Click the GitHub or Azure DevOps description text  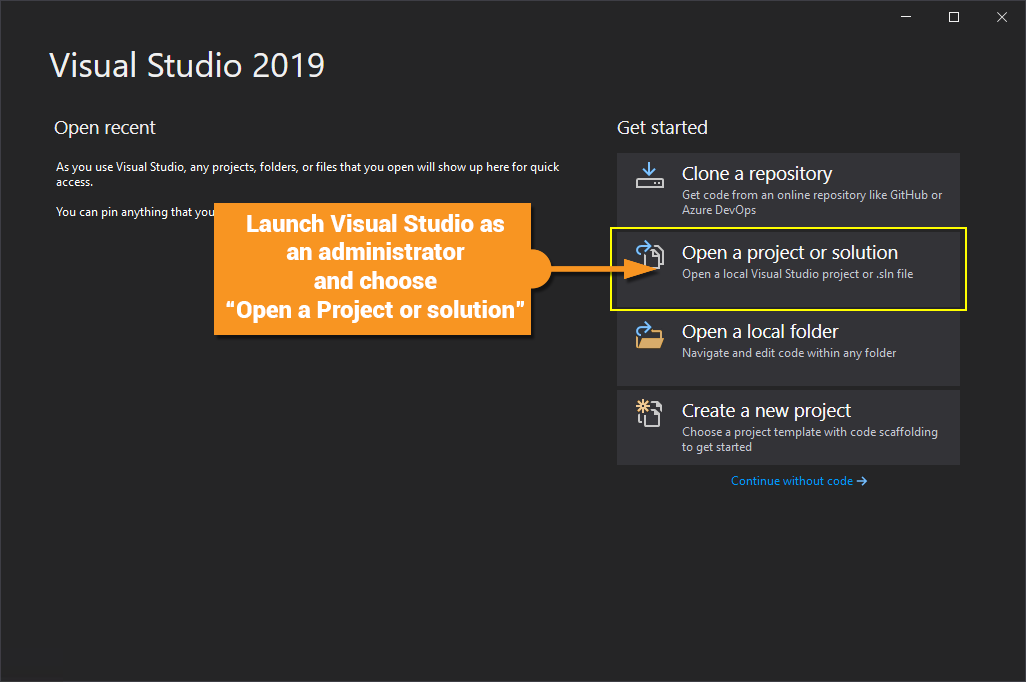(x=811, y=202)
